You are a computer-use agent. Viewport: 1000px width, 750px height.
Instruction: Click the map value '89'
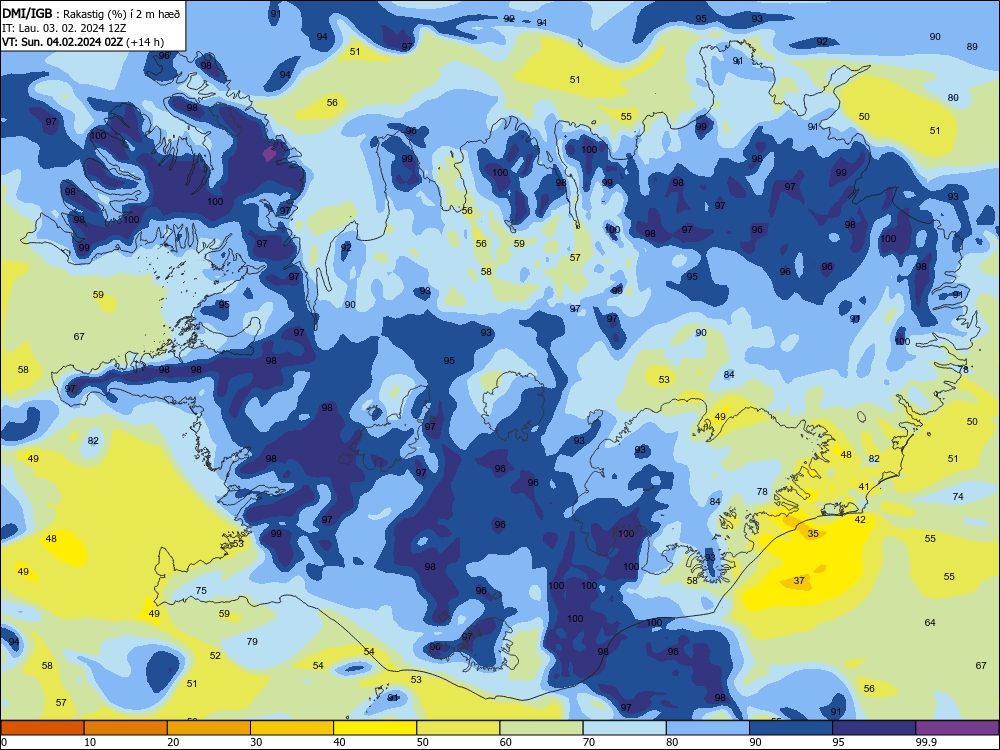click(972, 47)
